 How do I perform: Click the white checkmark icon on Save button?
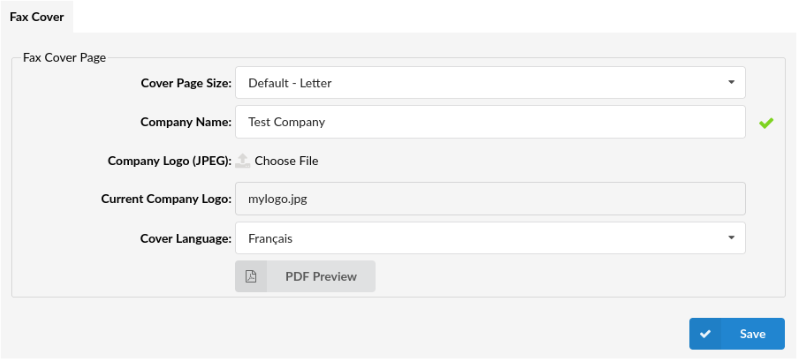[x=705, y=334]
